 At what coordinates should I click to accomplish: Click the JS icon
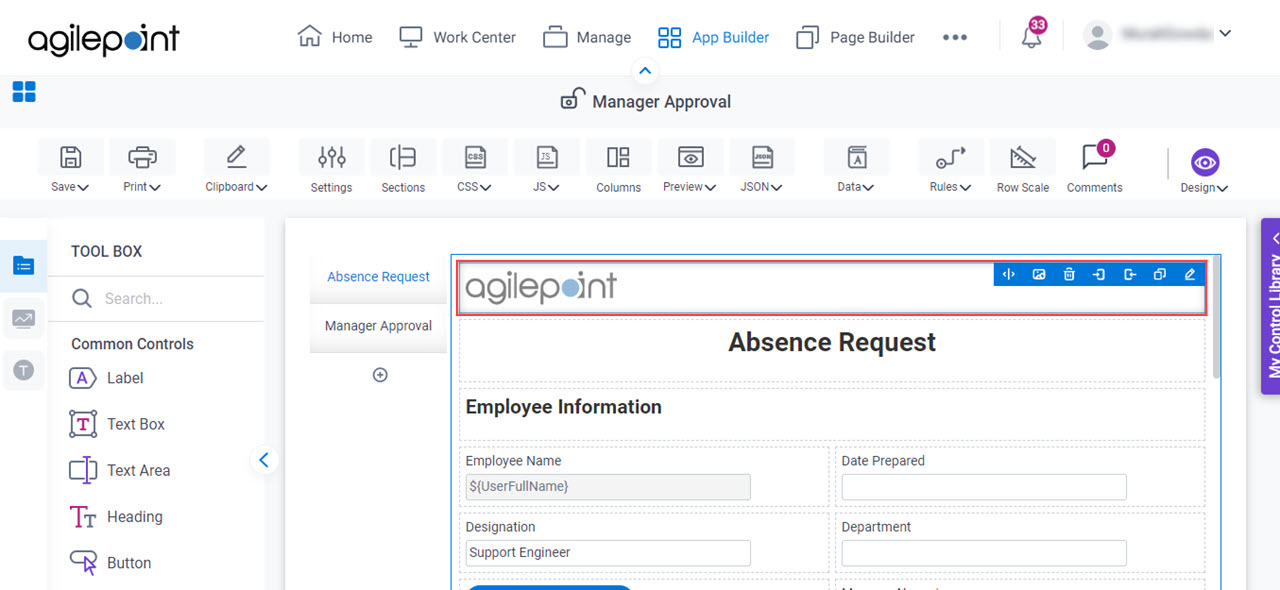pyautogui.click(x=547, y=157)
